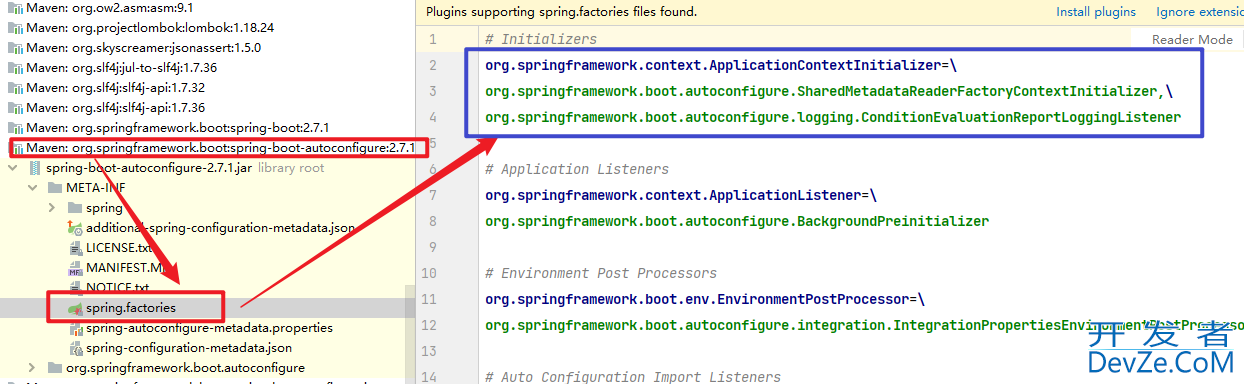Click the additional-spring-configuration-metadata.json file icon
This screenshot has width=1244, height=384.
point(76,228)
